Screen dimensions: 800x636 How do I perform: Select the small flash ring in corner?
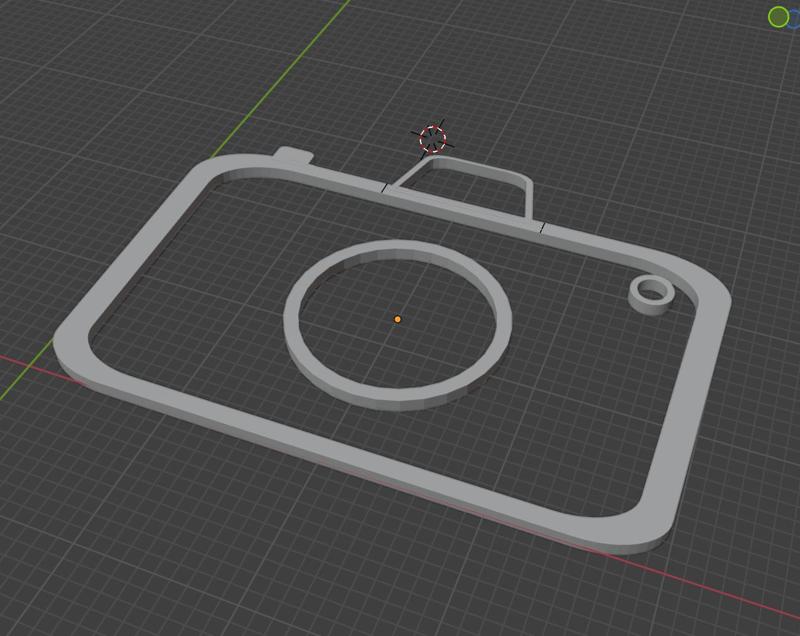coord(652,295)
